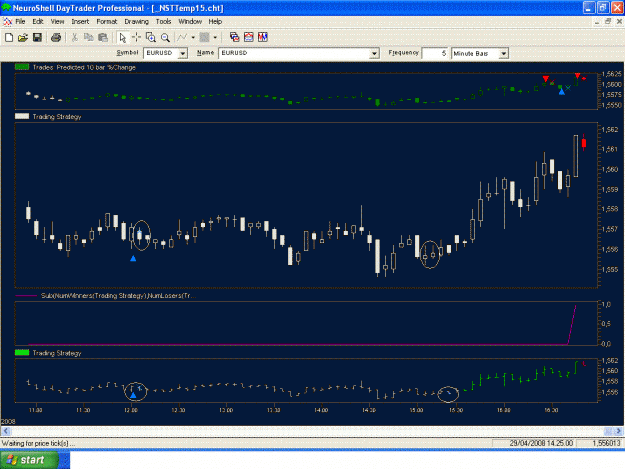Open the View menu
Viewport: 625px width, 469px height.
[57, 22]
